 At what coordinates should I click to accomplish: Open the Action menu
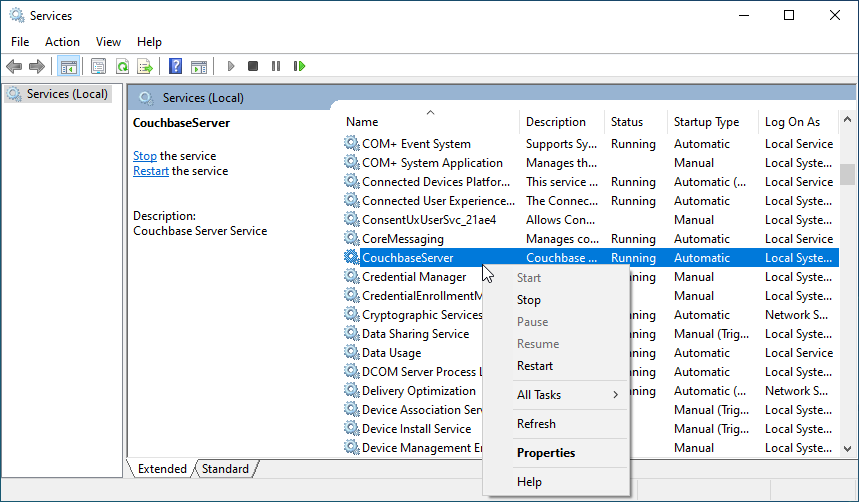click(x=62, y=42)
